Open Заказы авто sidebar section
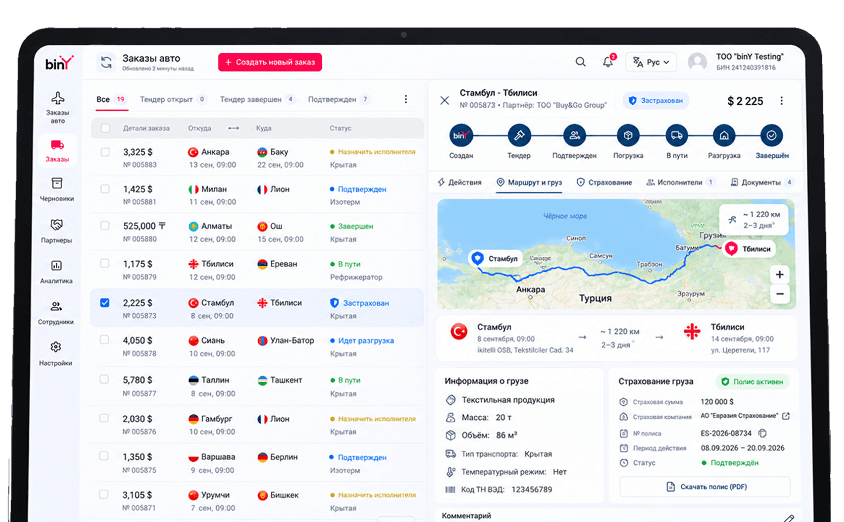 tap(58, 108)
